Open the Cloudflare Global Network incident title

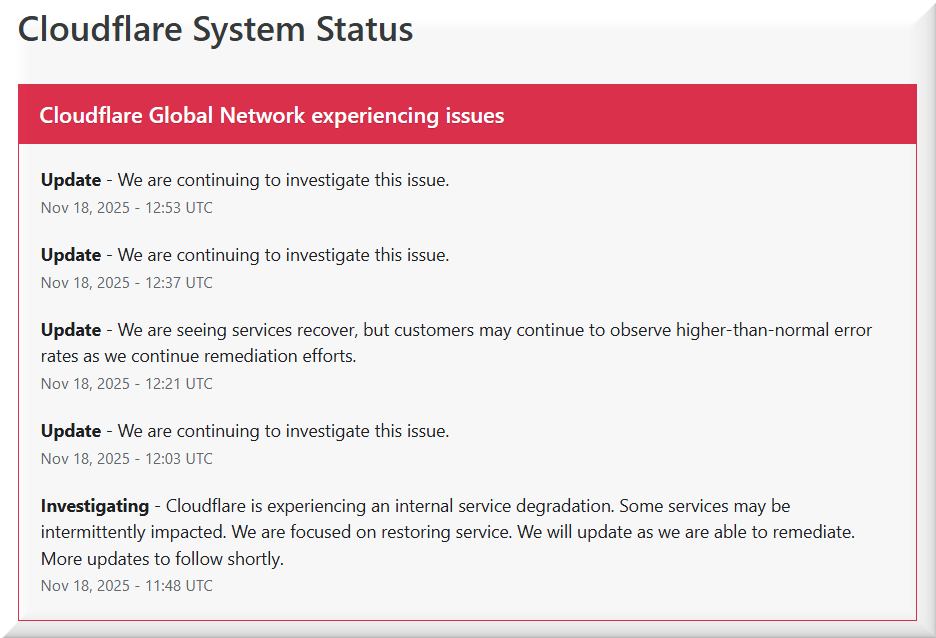coord(271,116)
